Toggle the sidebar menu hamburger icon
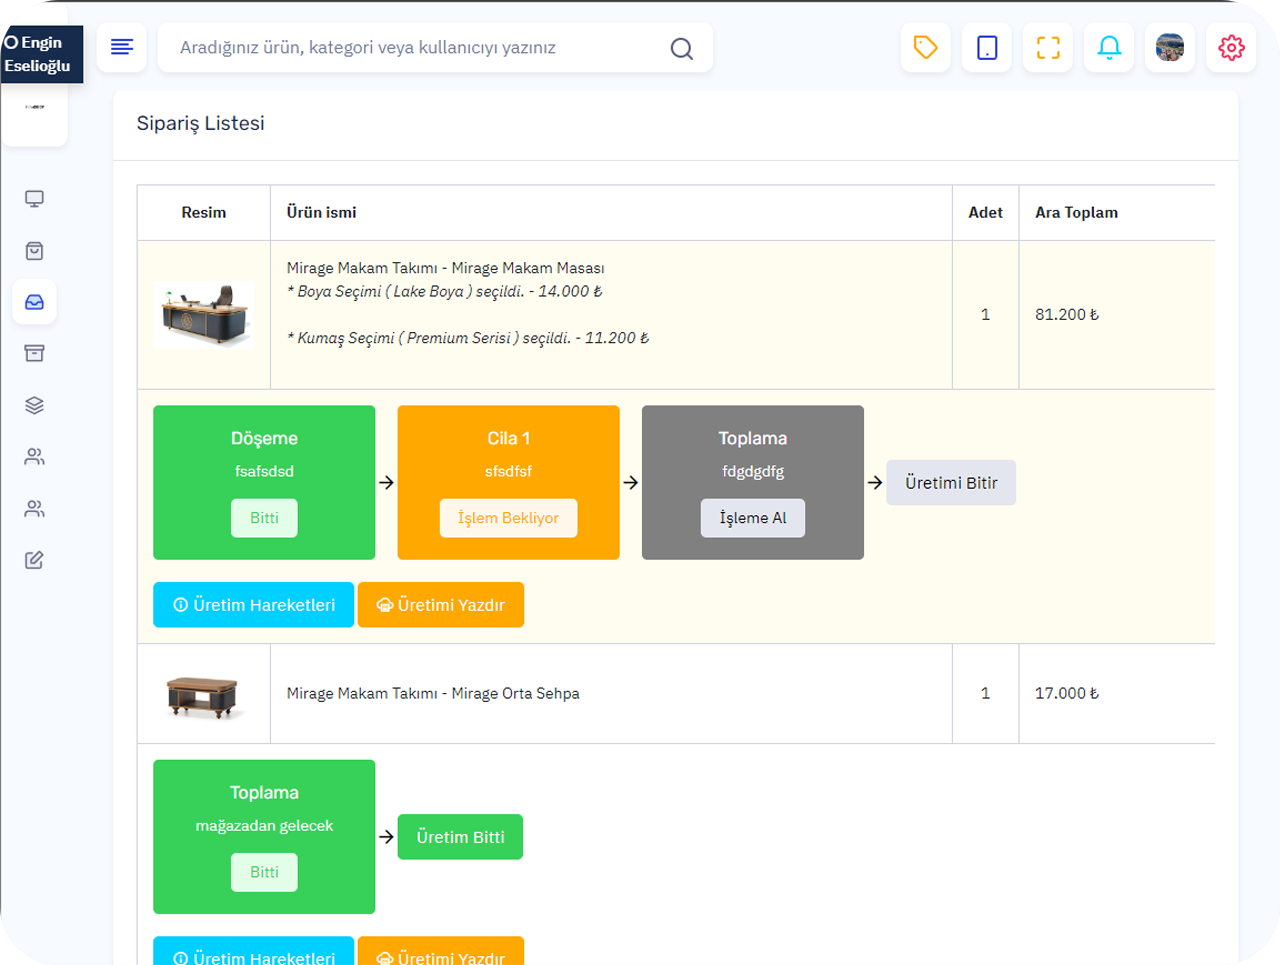 tap(122, 47)
